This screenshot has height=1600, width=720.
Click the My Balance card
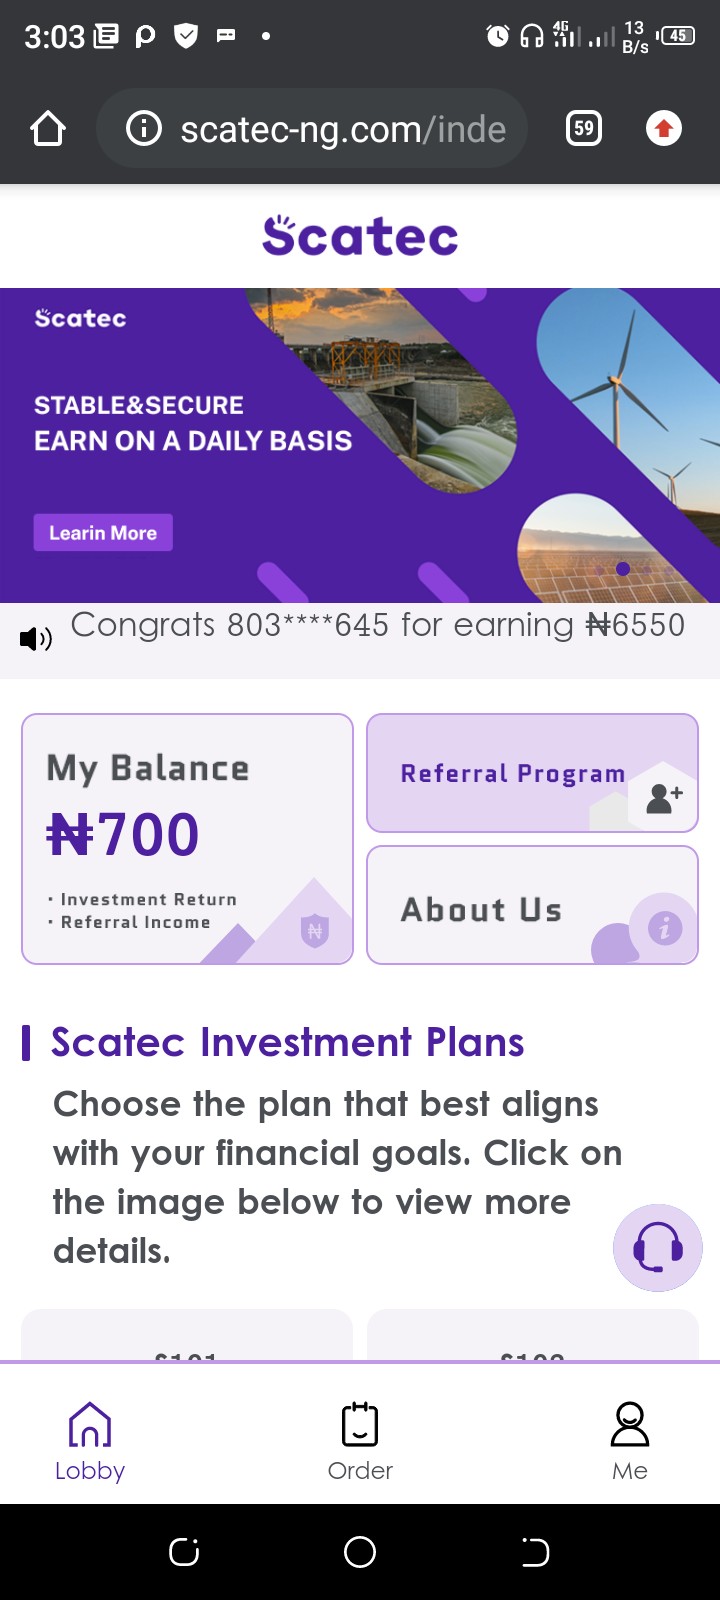click(186, 838)
